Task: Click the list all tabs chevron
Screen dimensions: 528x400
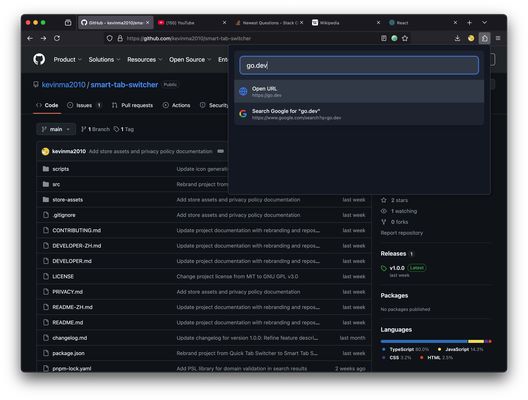Action: pos(484,23)
